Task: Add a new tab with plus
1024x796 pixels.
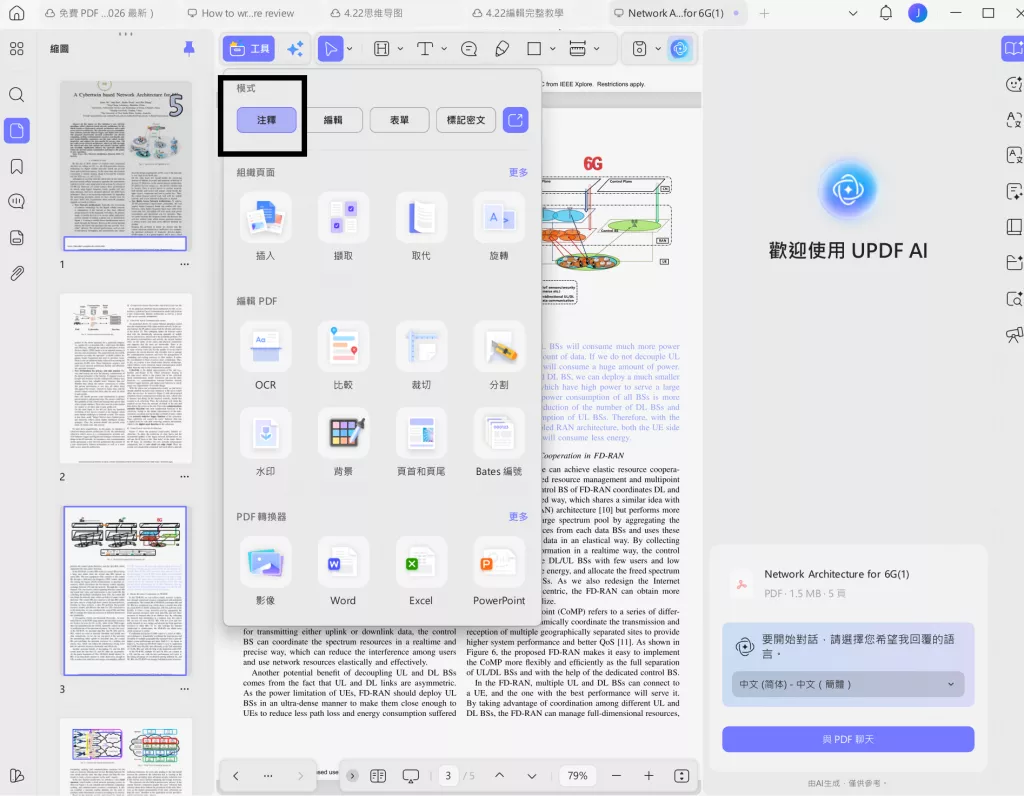Action: coord(764,13)
